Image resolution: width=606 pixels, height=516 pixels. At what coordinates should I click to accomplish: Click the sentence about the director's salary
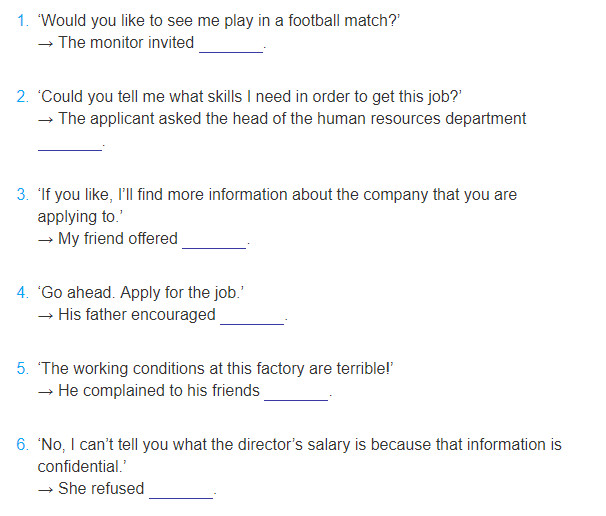pos(300,455)
